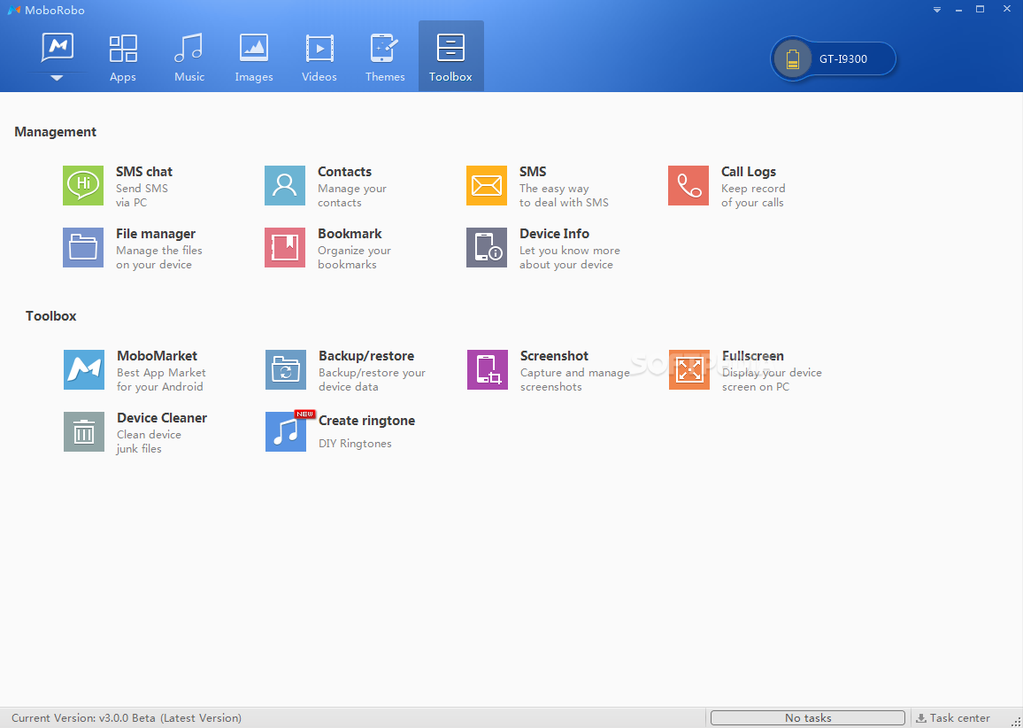Image resolution: width=1023 pixels, height=728 pixels.
Task: Open the Create ringtone music icon
Action: coord(286,432)
